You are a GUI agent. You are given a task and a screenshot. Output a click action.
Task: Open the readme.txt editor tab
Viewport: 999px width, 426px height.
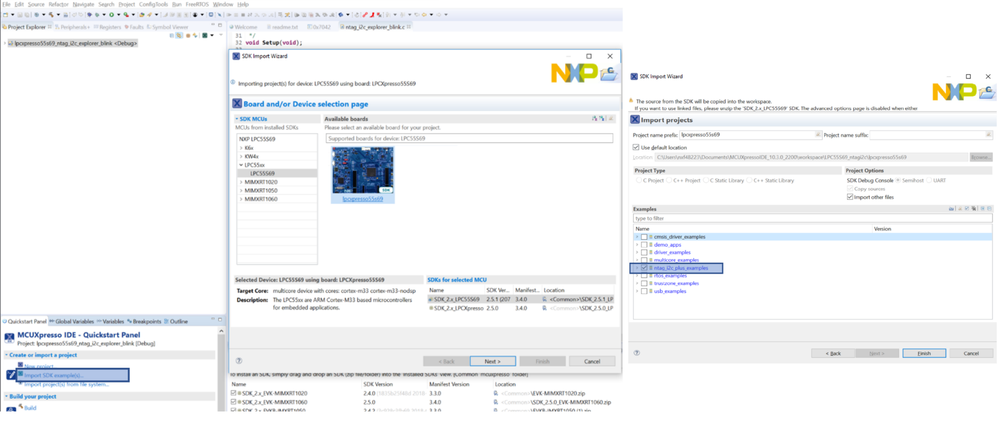coord(281,27)
